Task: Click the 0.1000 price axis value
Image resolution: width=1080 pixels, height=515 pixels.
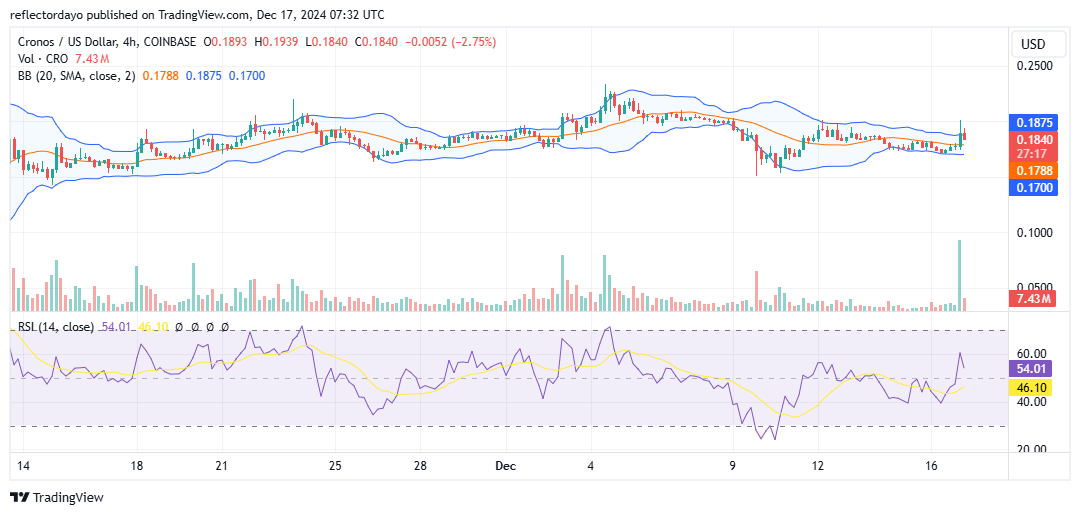Action: pyautogui.click(x=1036, y=233)
